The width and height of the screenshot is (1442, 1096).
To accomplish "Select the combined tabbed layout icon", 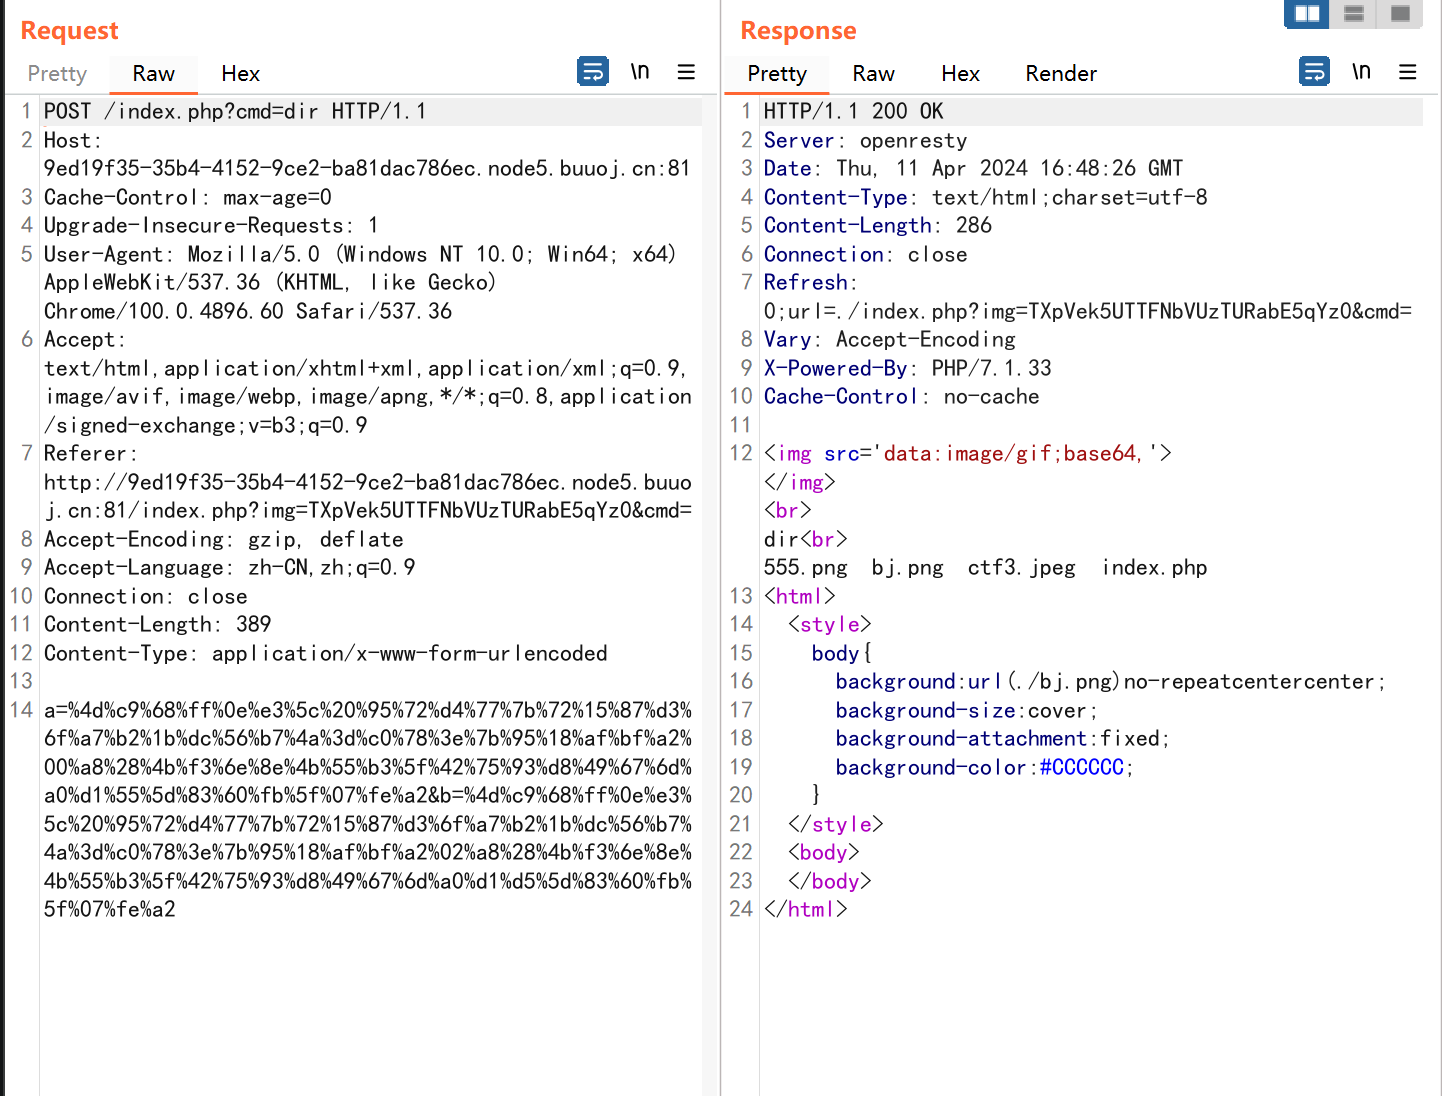I will tap(1400, 13).
